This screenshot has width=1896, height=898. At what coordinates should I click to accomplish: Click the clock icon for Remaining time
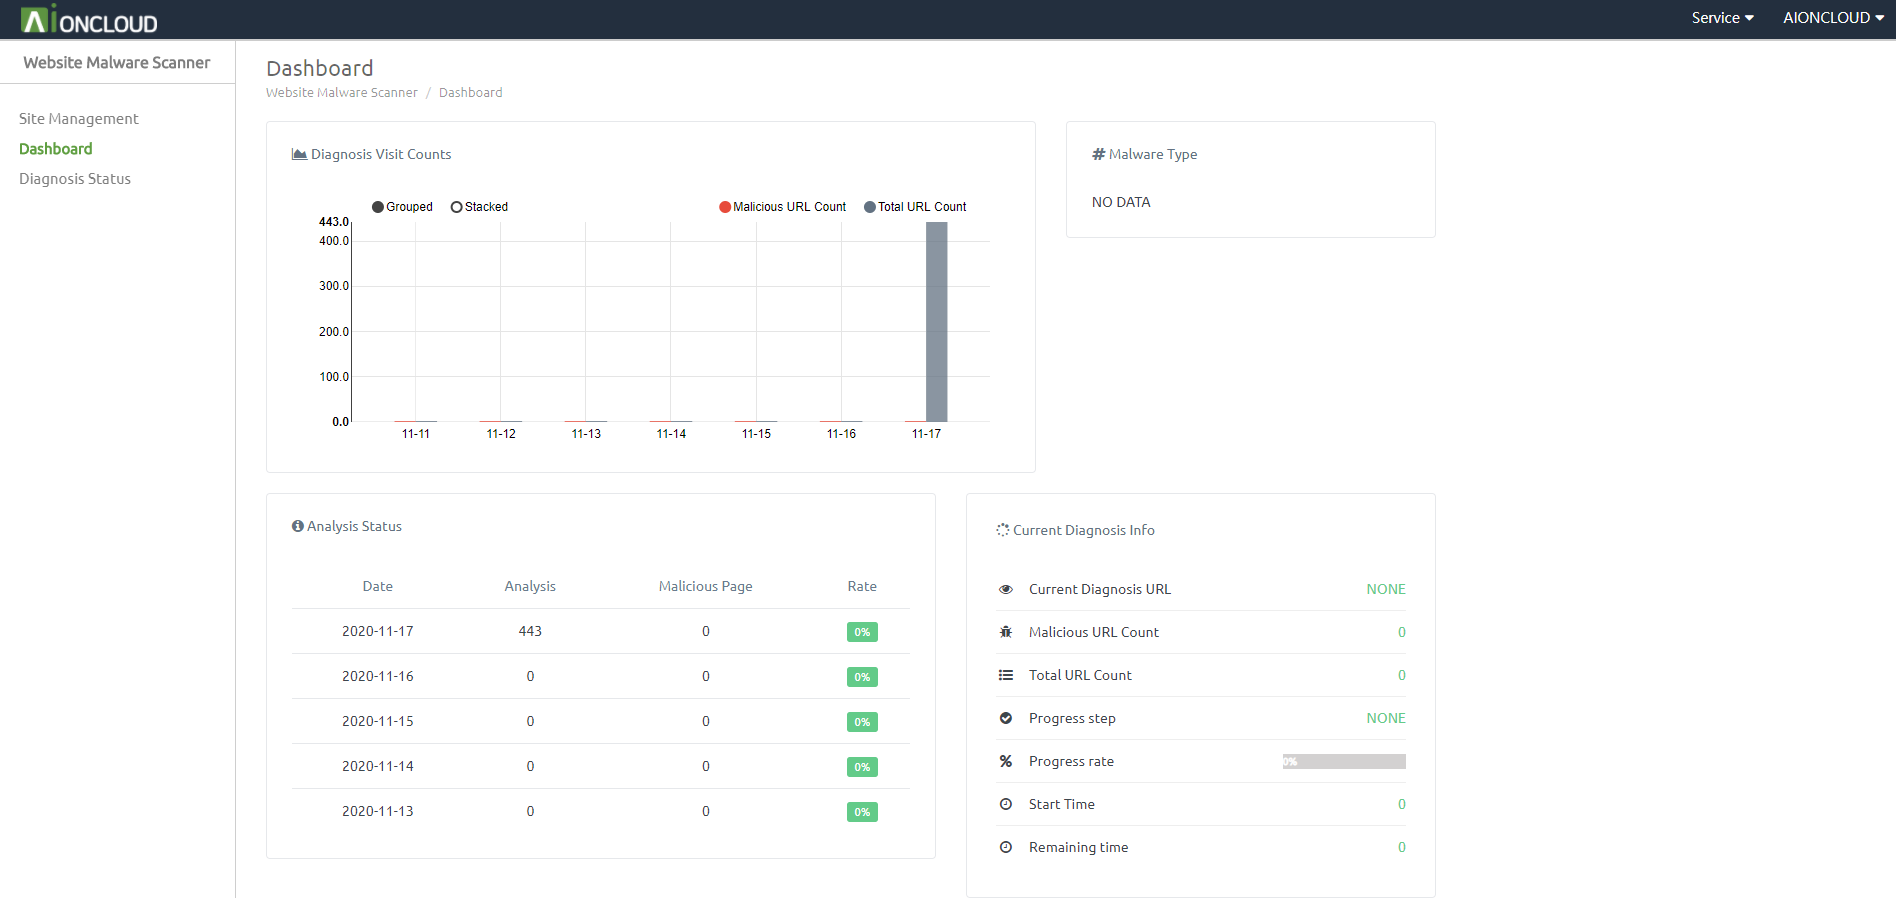click(1006, 848)
